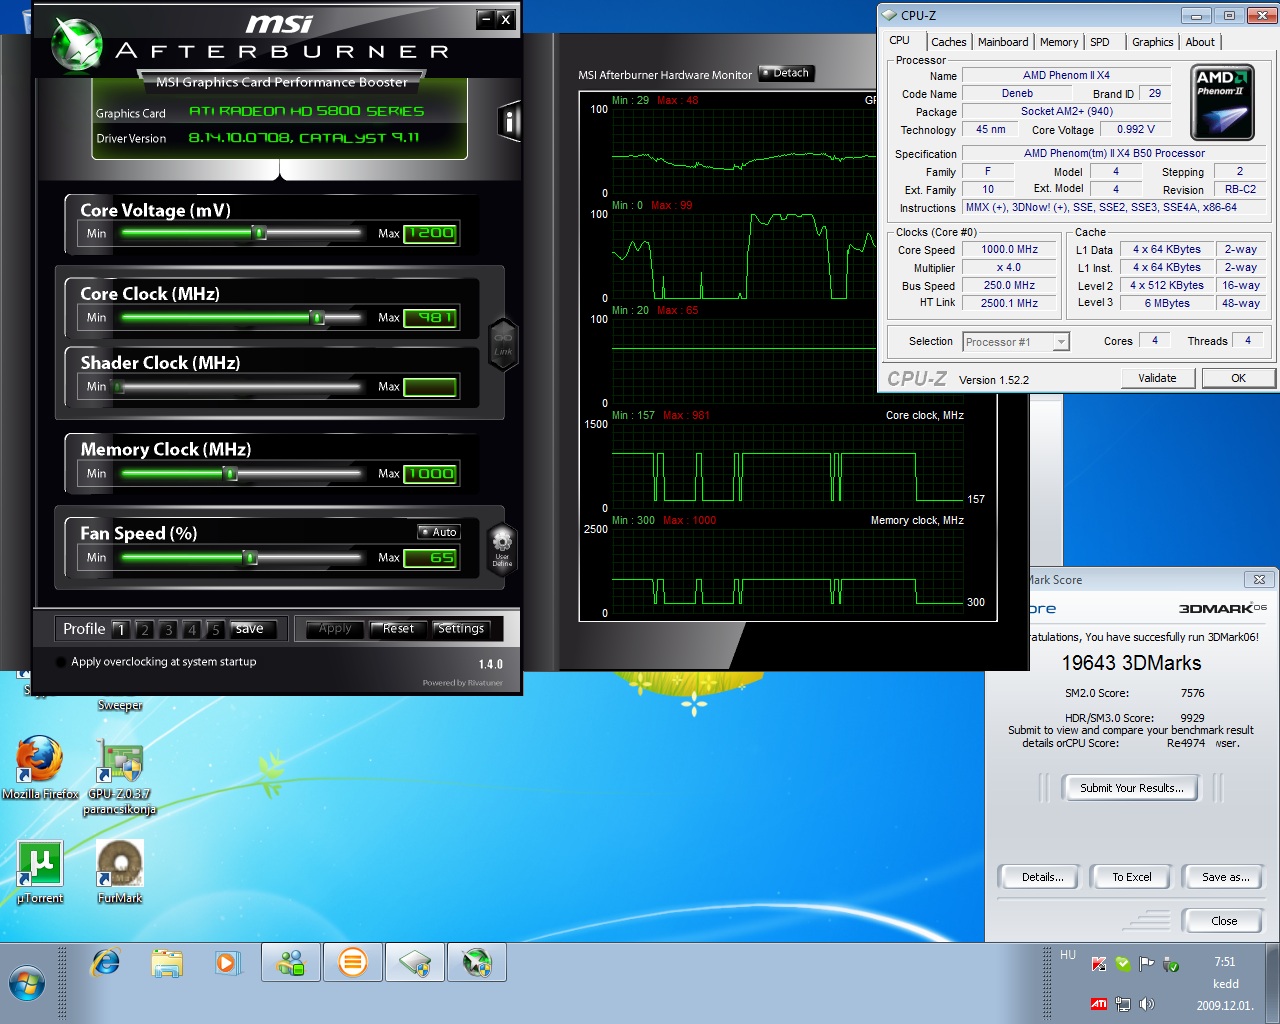
Task: Edit the Fan Speed value 65
Action: click(x=431, y=557)
